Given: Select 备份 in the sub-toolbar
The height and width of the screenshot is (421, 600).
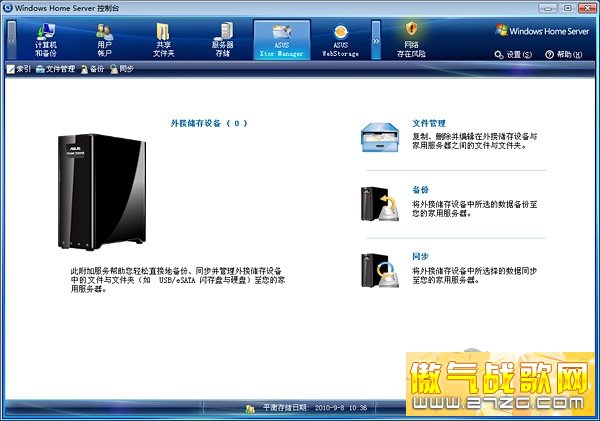Looking at the screenshot, I should (92, 69).
